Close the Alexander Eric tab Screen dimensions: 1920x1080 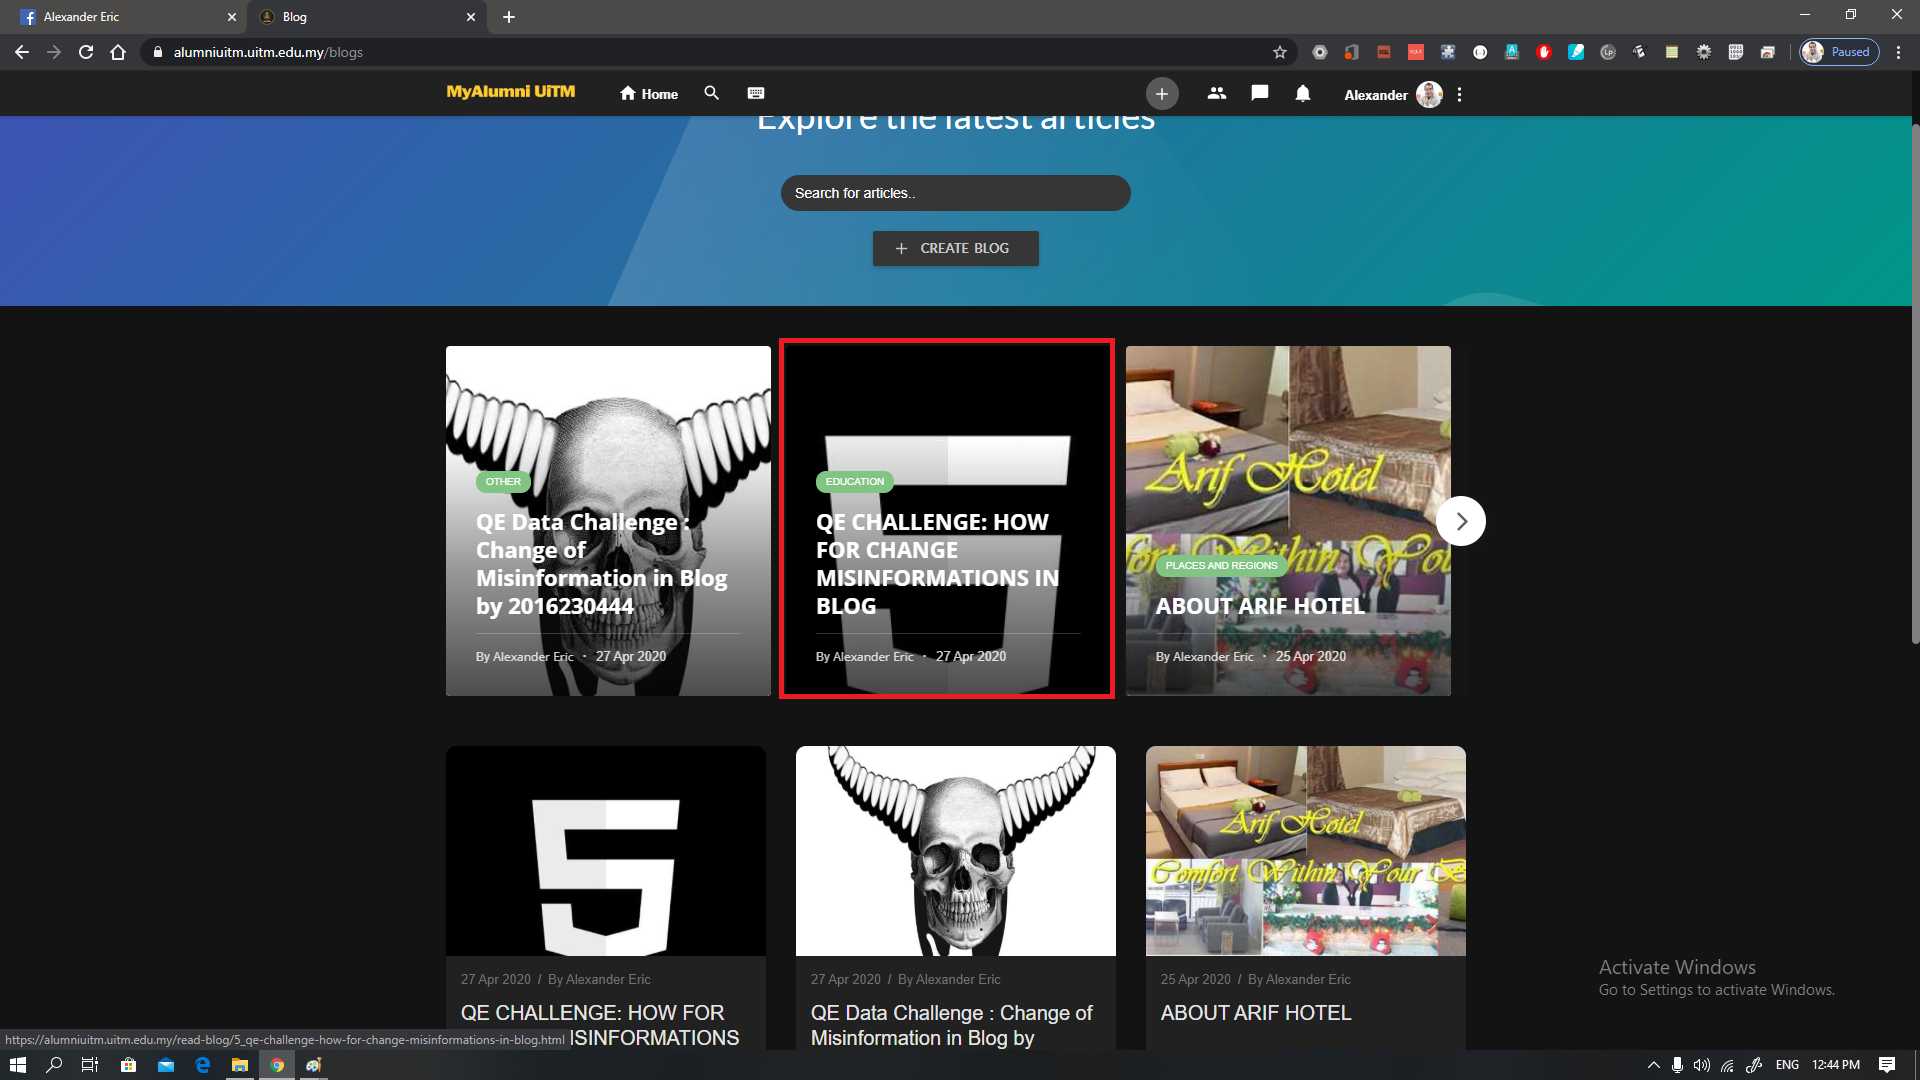(x=231, y=17)
